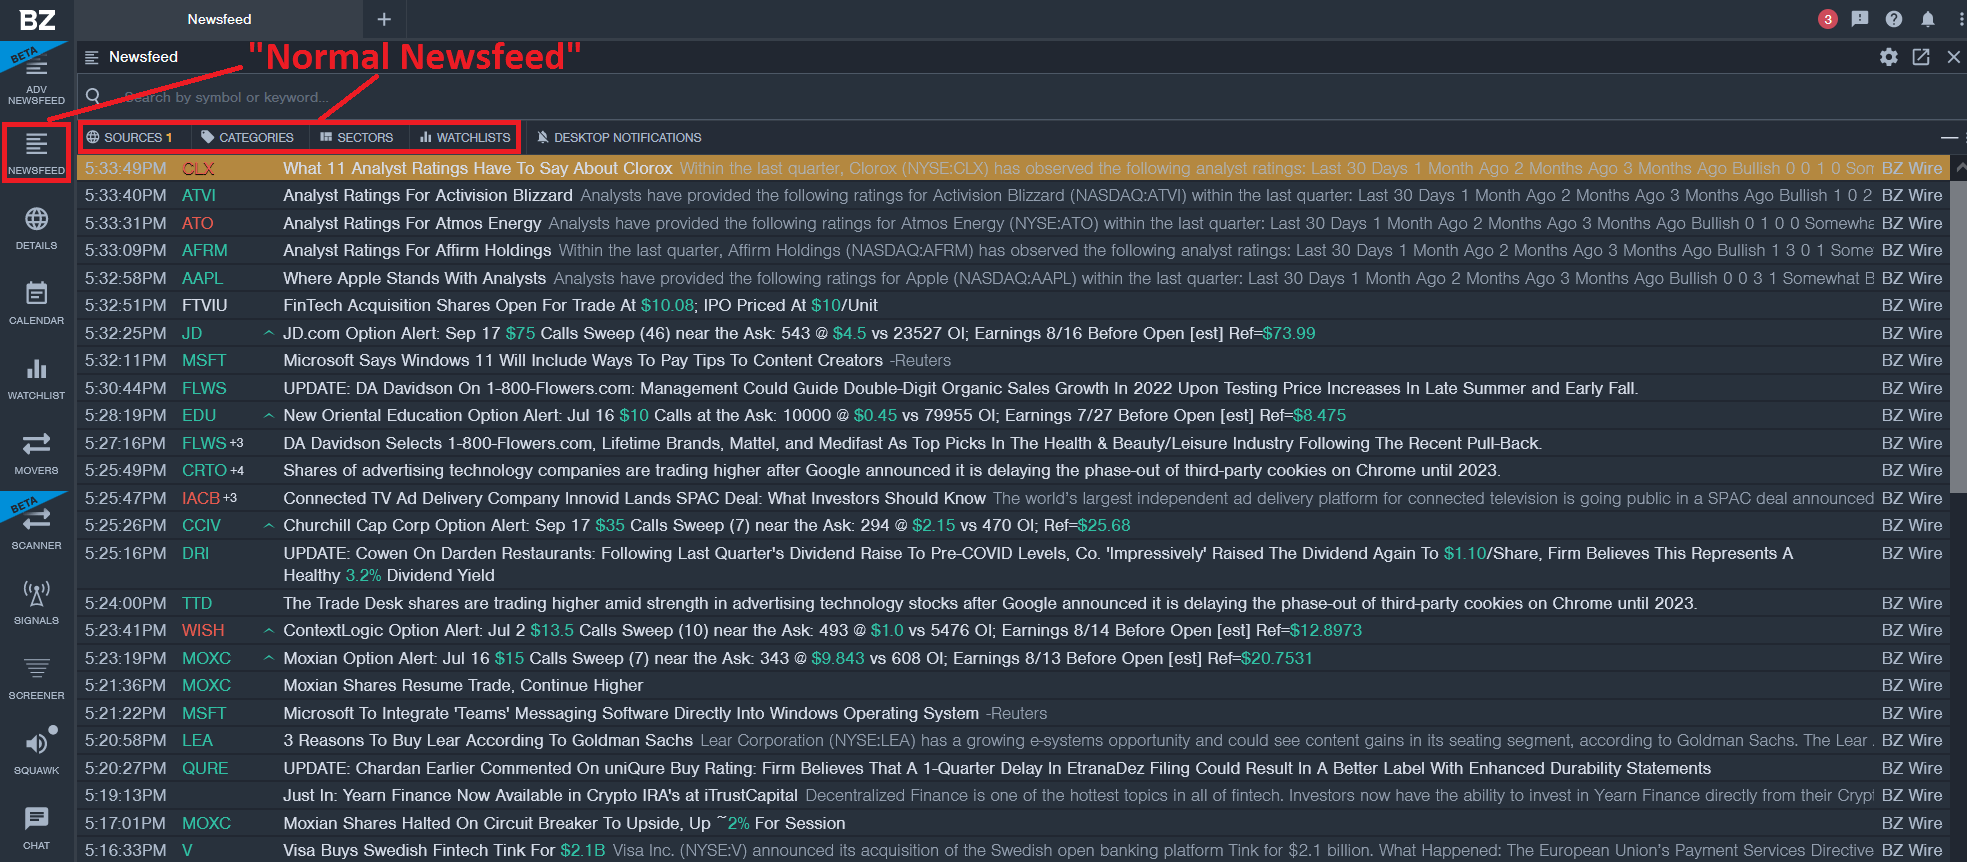1967x862 pixels.
Task: Expand the ContextLogic option alert row
Action: 268,630
